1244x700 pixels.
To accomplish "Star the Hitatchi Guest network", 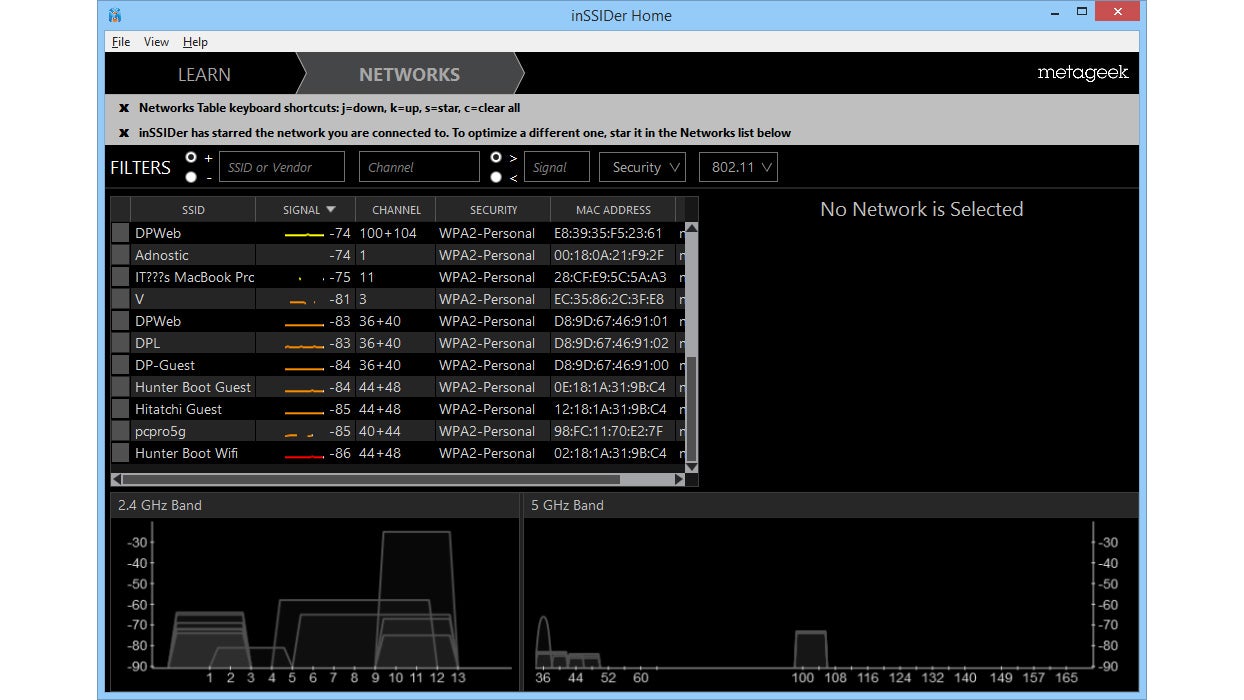I will click(120, 409).
